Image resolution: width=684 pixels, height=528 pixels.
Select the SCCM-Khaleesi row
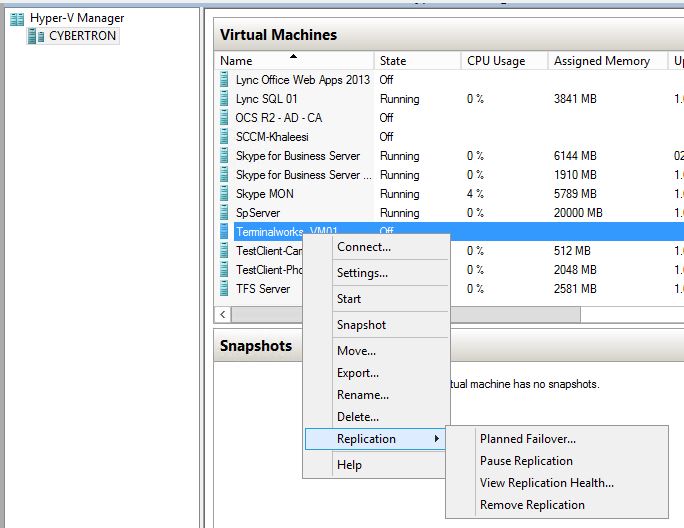click(x=449, y=137)
